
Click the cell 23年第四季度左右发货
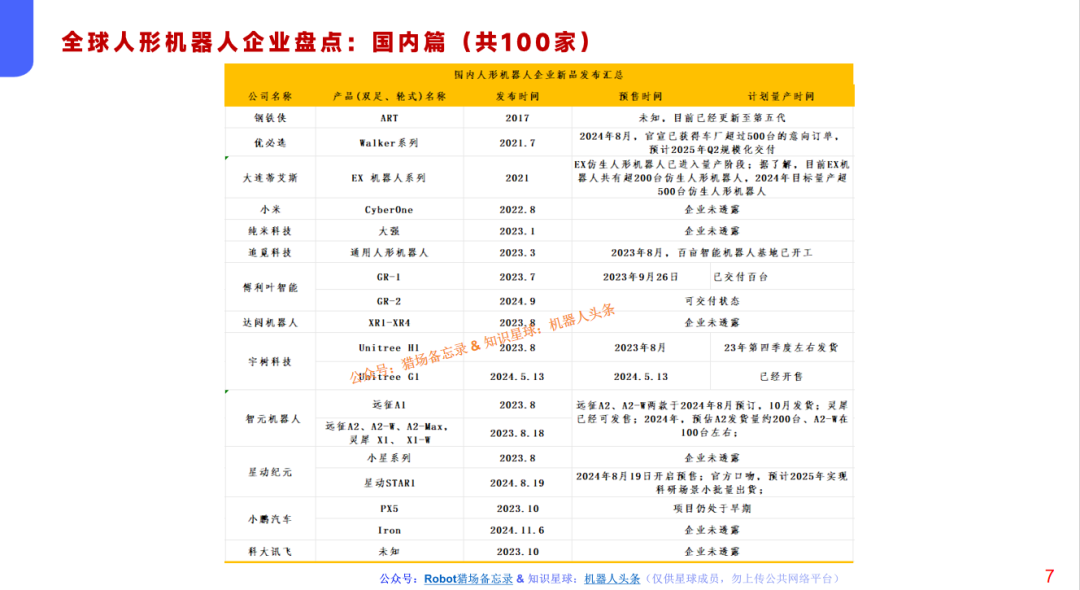pyautogui.click(x=781, y=348)
